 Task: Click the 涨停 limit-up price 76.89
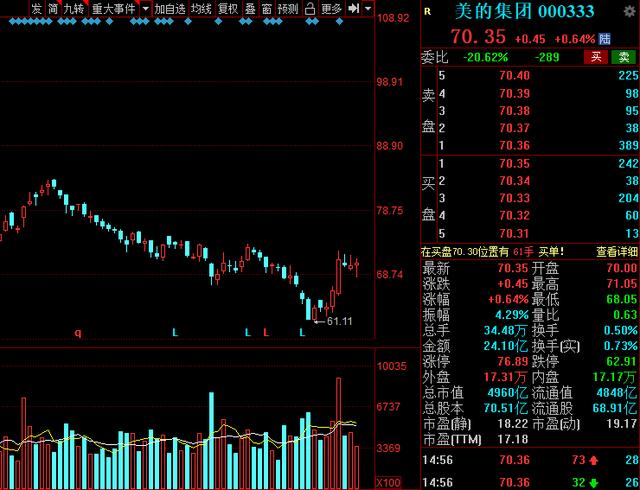click(x=513, y=362)
